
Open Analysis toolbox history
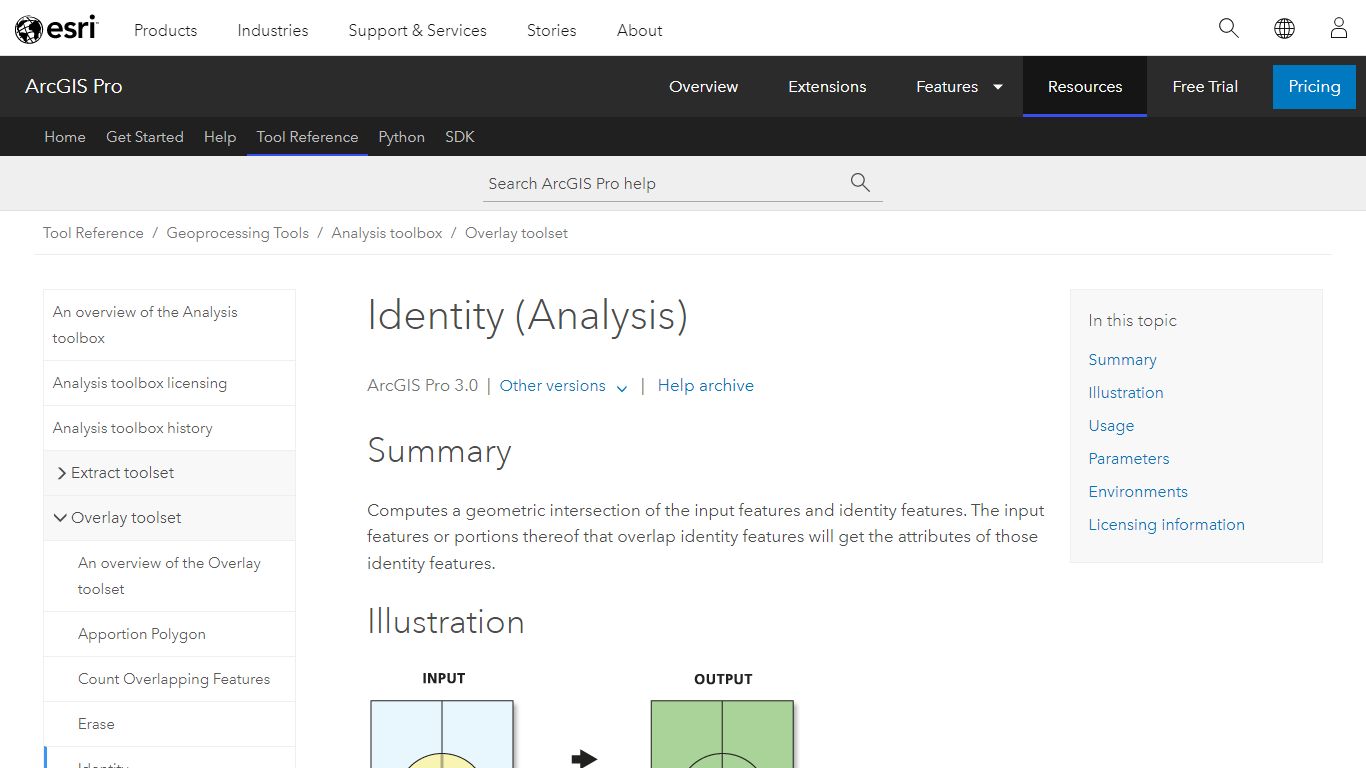click(x=169, y=428)
